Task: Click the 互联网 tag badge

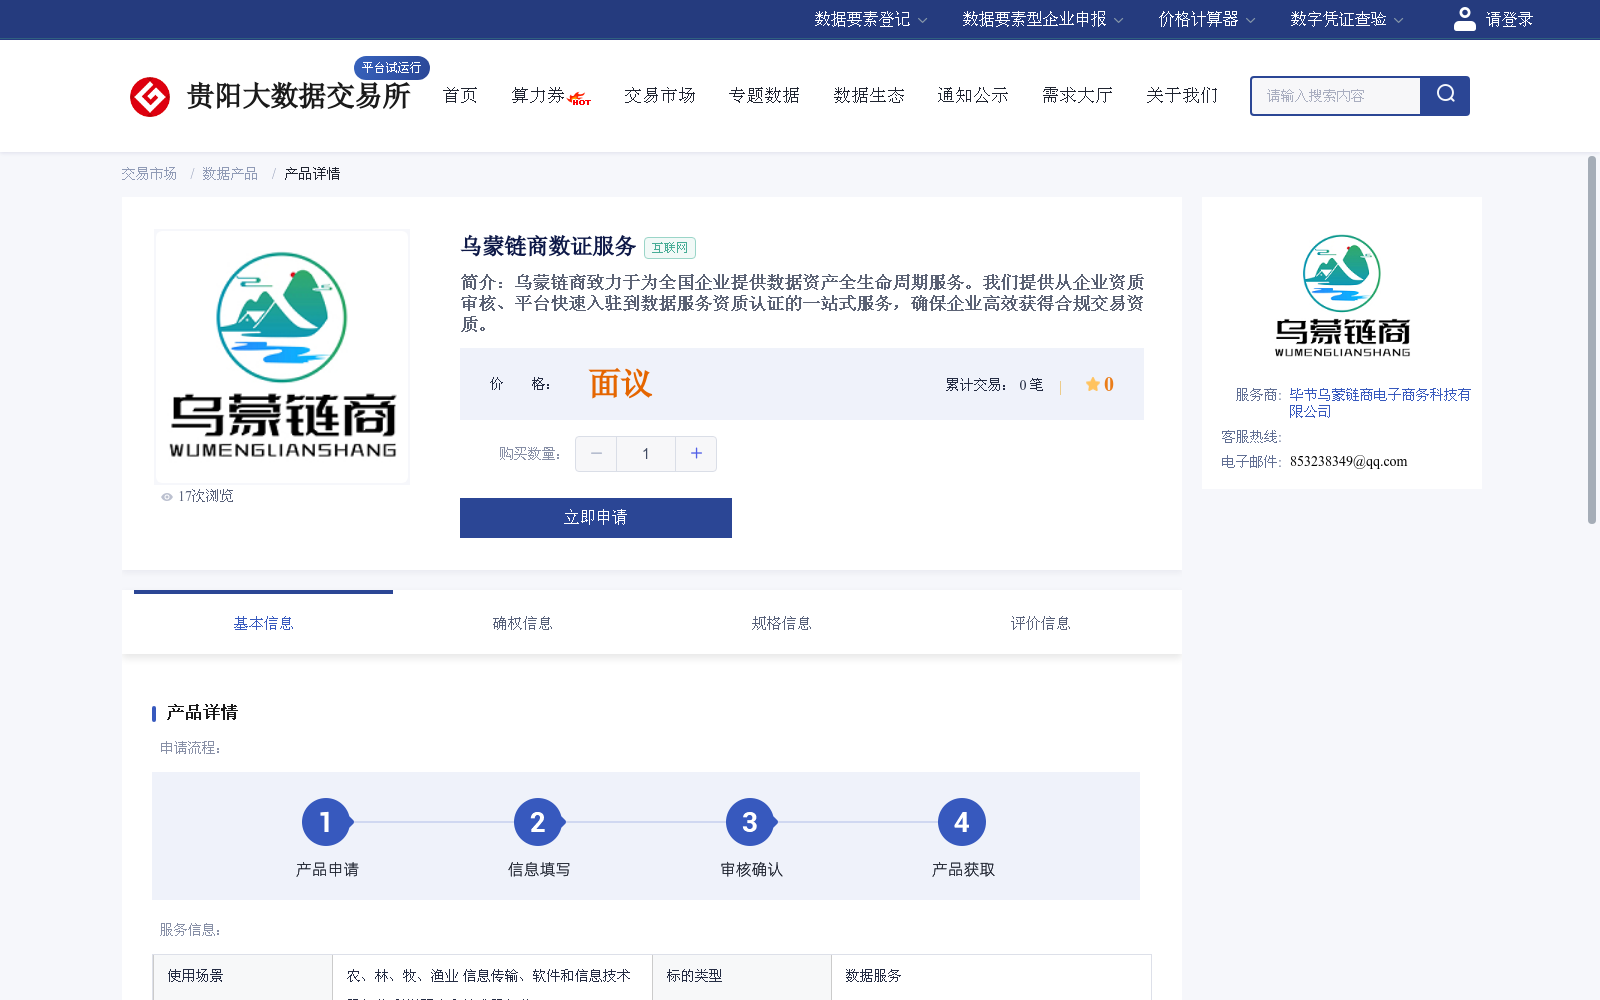Action: coord(670,248)
